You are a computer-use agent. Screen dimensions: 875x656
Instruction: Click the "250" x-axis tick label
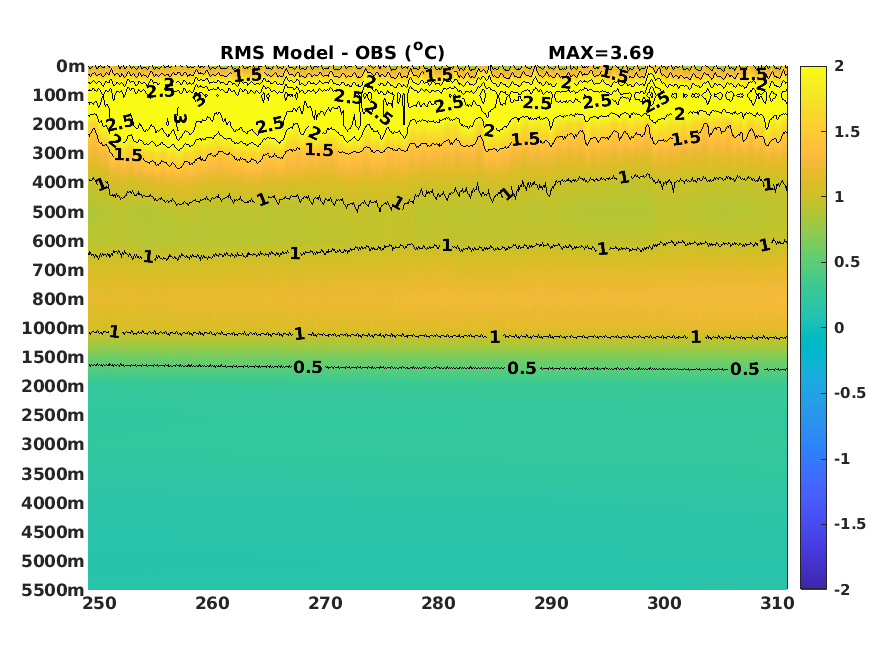[x=100, y=603]
